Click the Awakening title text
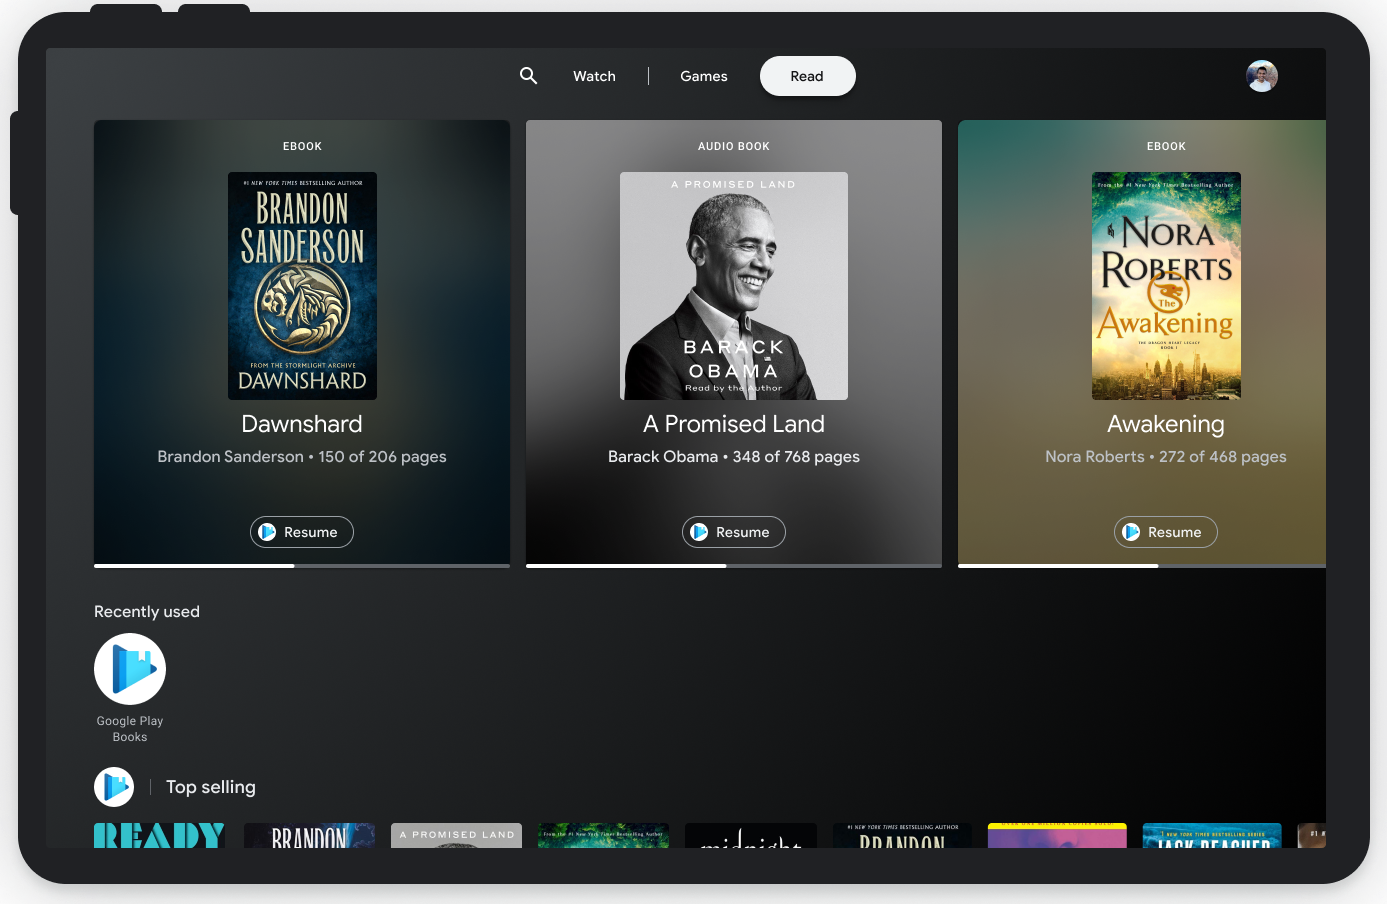The width and height of the screenshot is (1387, 904). tap(1166, 424)
